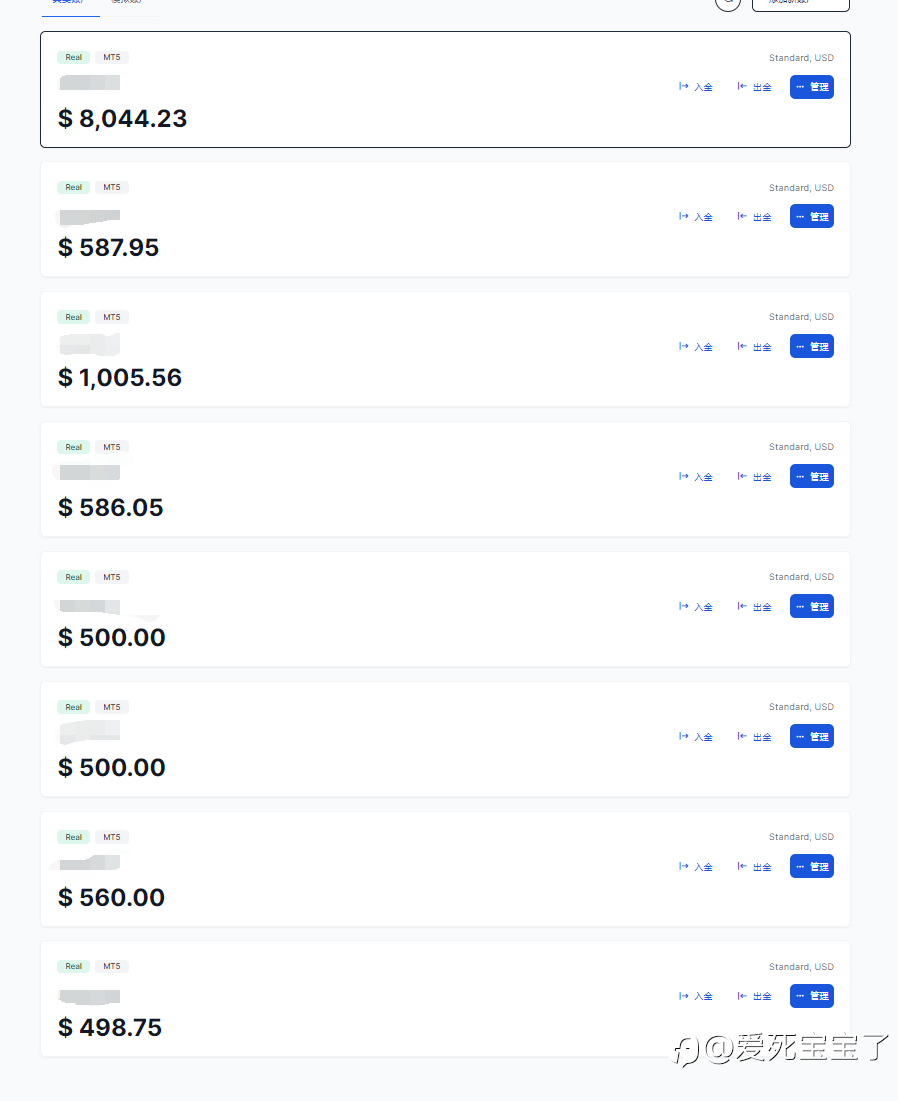Click withdrawal arrow icon for $587.95 account
Image resolution: width=898 pixels, height=1101 pixels.
click(x=742, y=216)
